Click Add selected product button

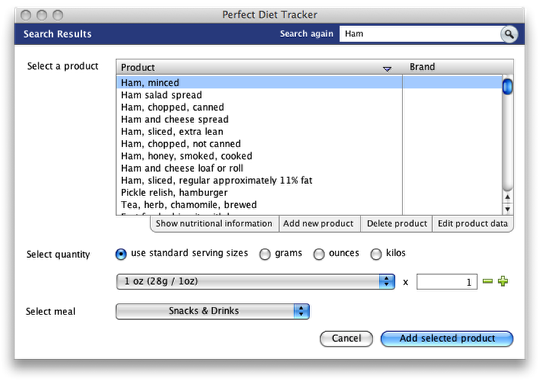click(447, 339)
